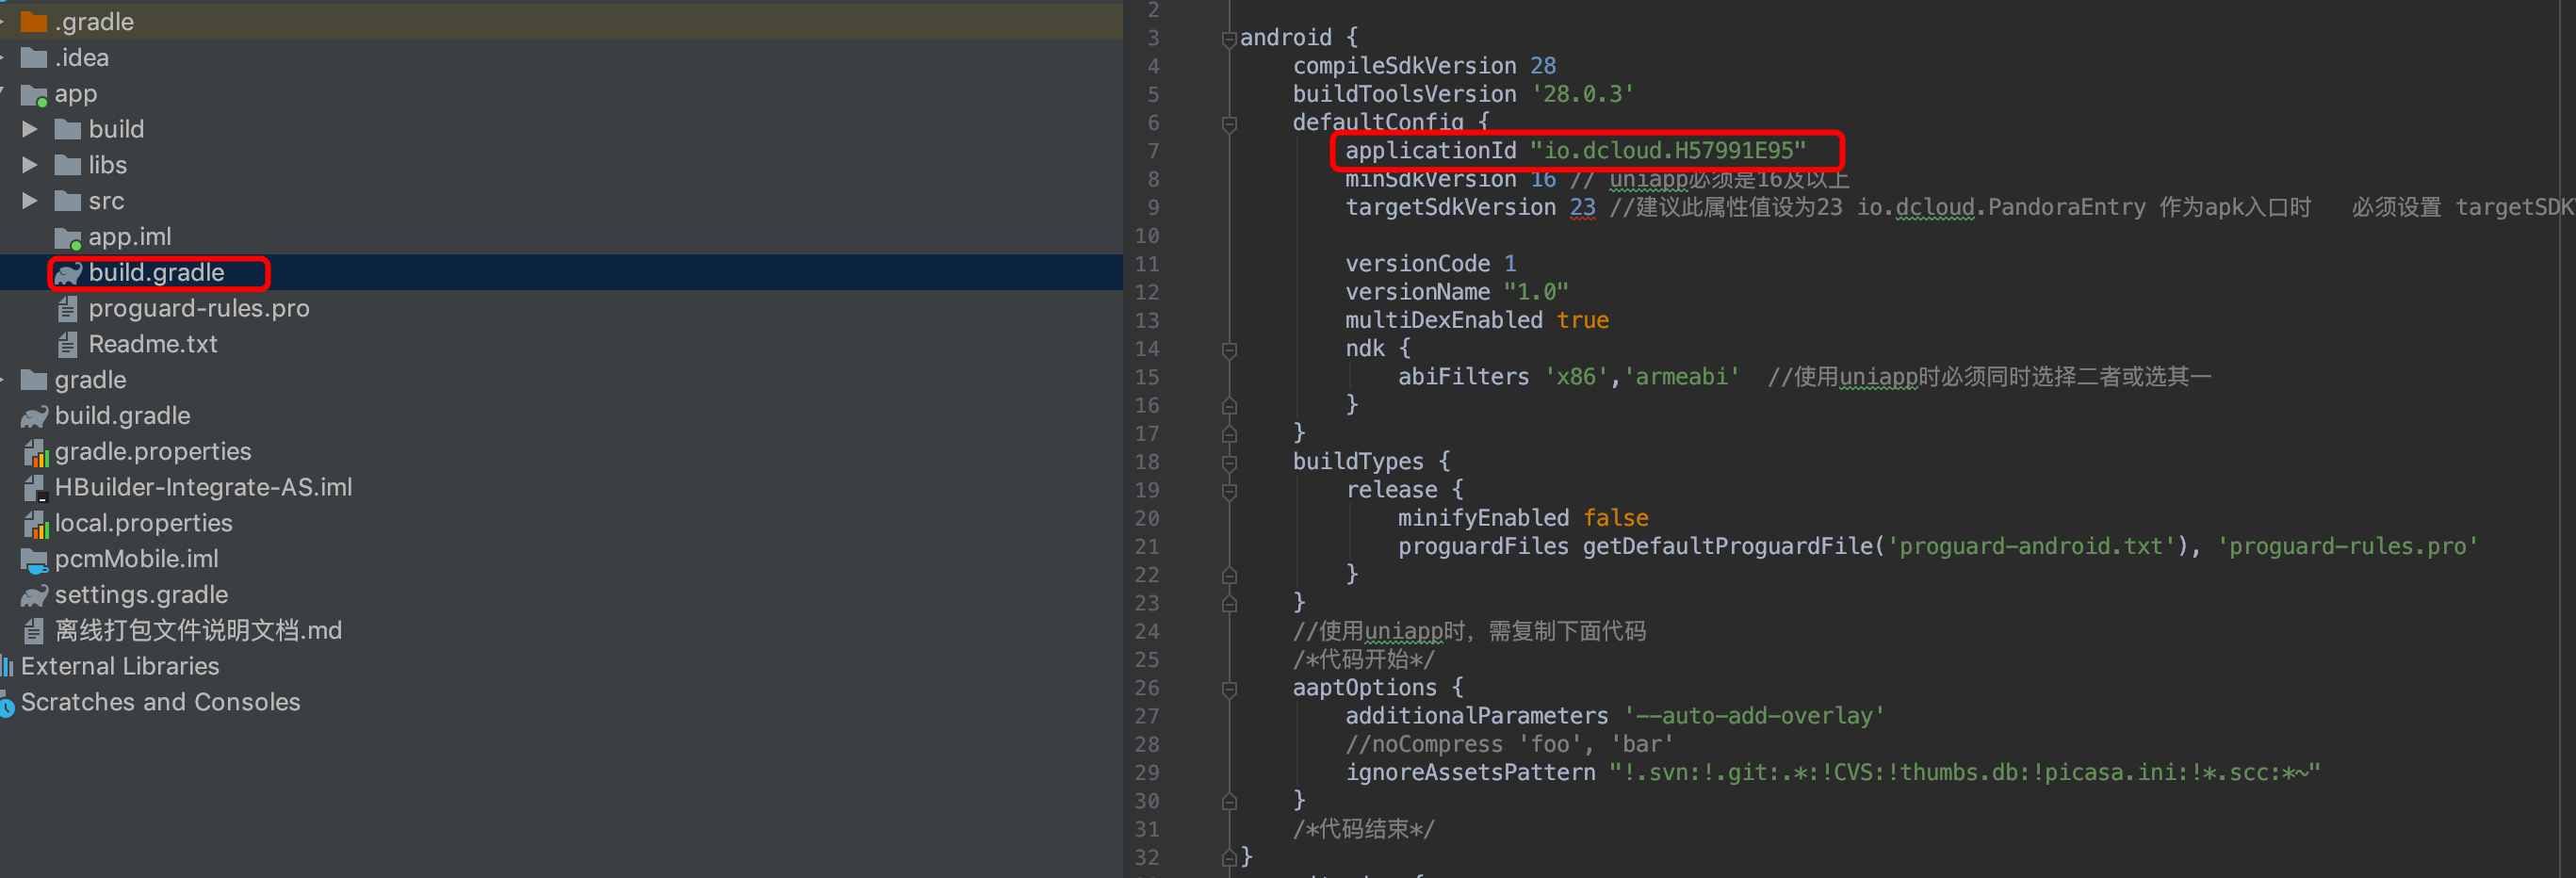Click the src folder icon
The width and height of the screenshot is (2576, 878).
(x=68, y=201)
